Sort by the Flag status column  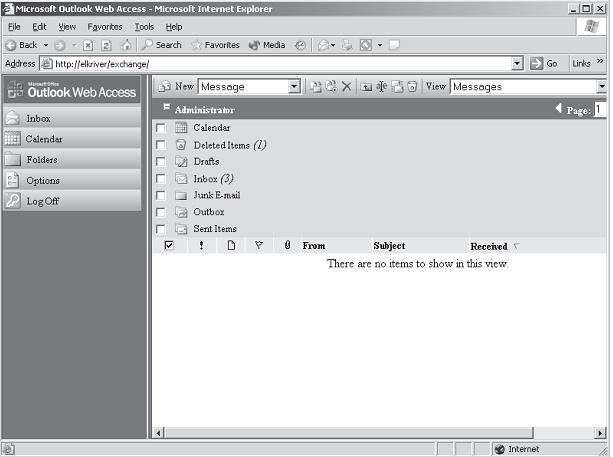(258, 245)
